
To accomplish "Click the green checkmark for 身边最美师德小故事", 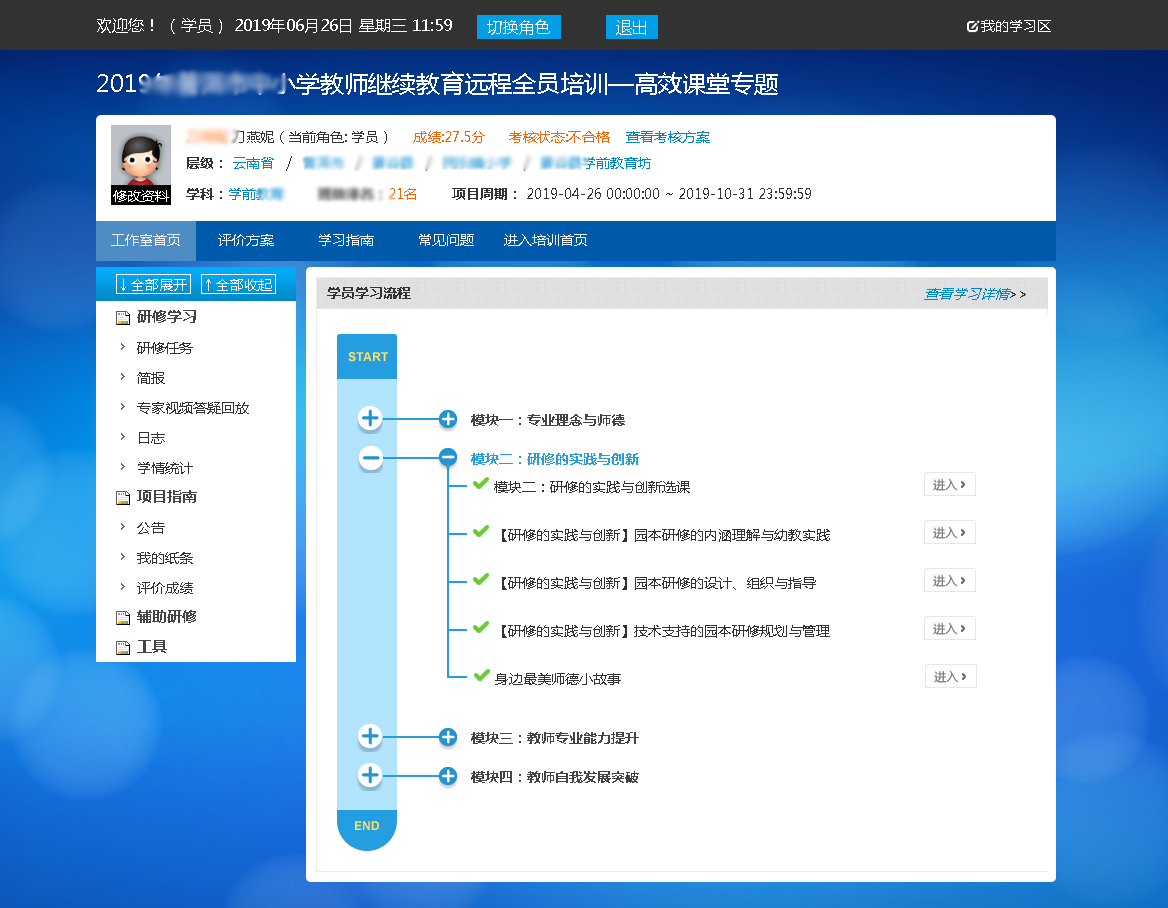I will point(481,676).
